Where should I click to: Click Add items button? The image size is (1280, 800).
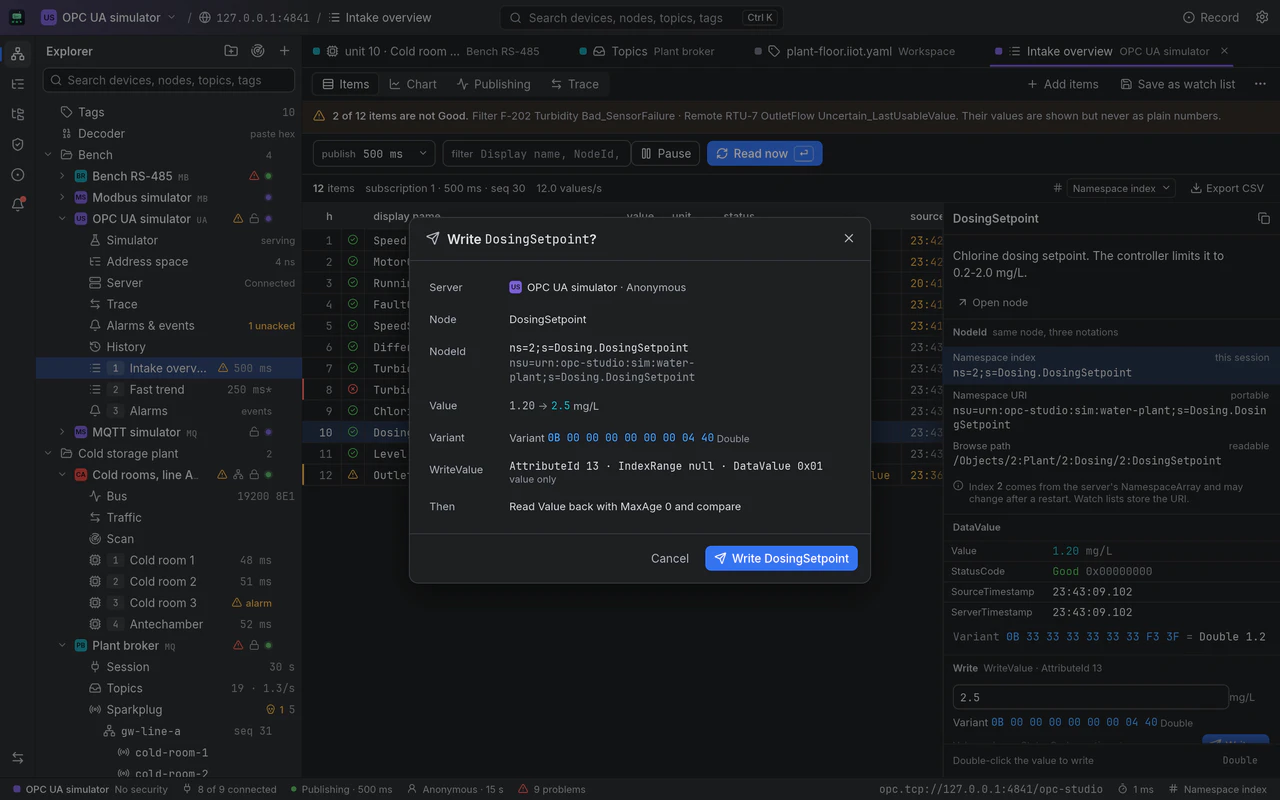[x=1063, y=84]
